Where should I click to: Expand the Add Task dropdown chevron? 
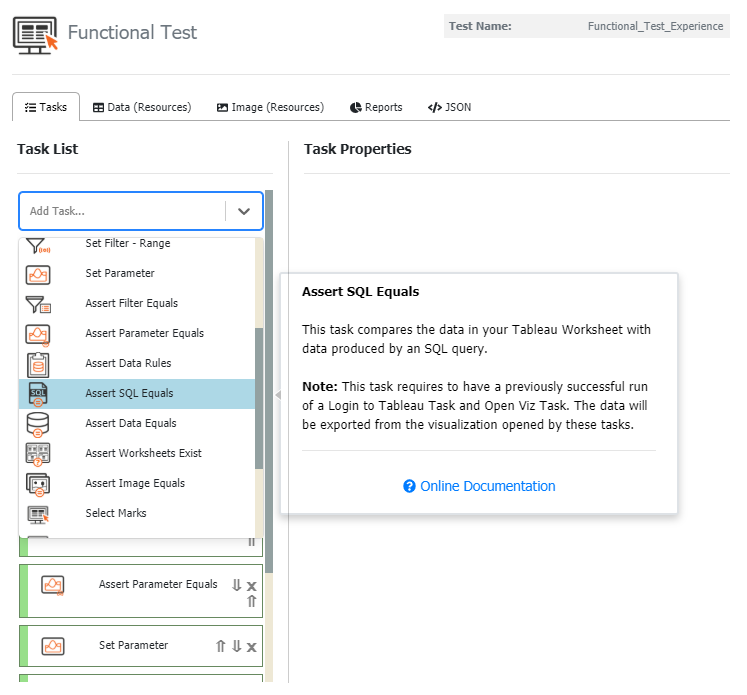click(244, 211)
